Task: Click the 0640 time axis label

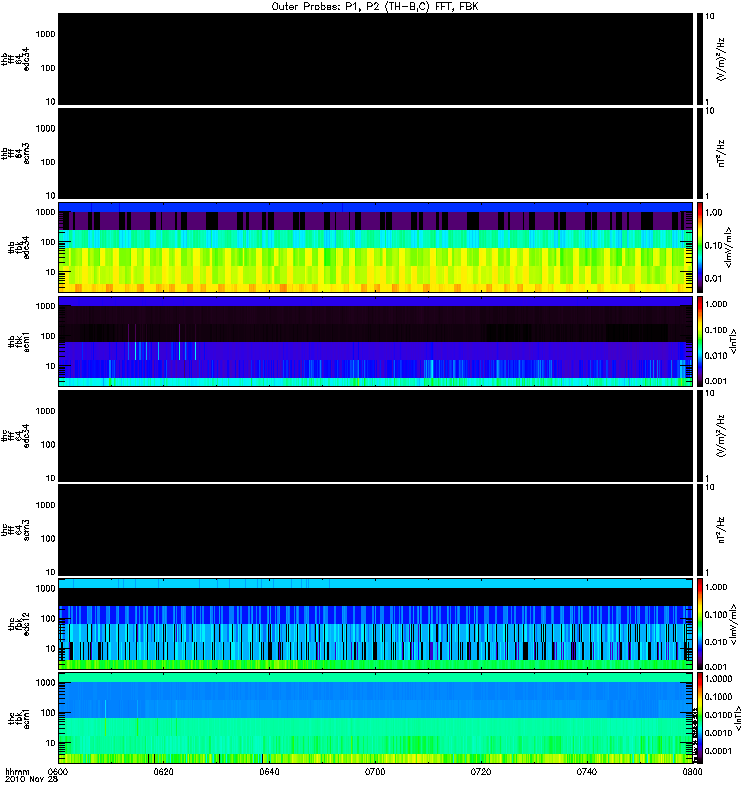Action: coord(269,772)
